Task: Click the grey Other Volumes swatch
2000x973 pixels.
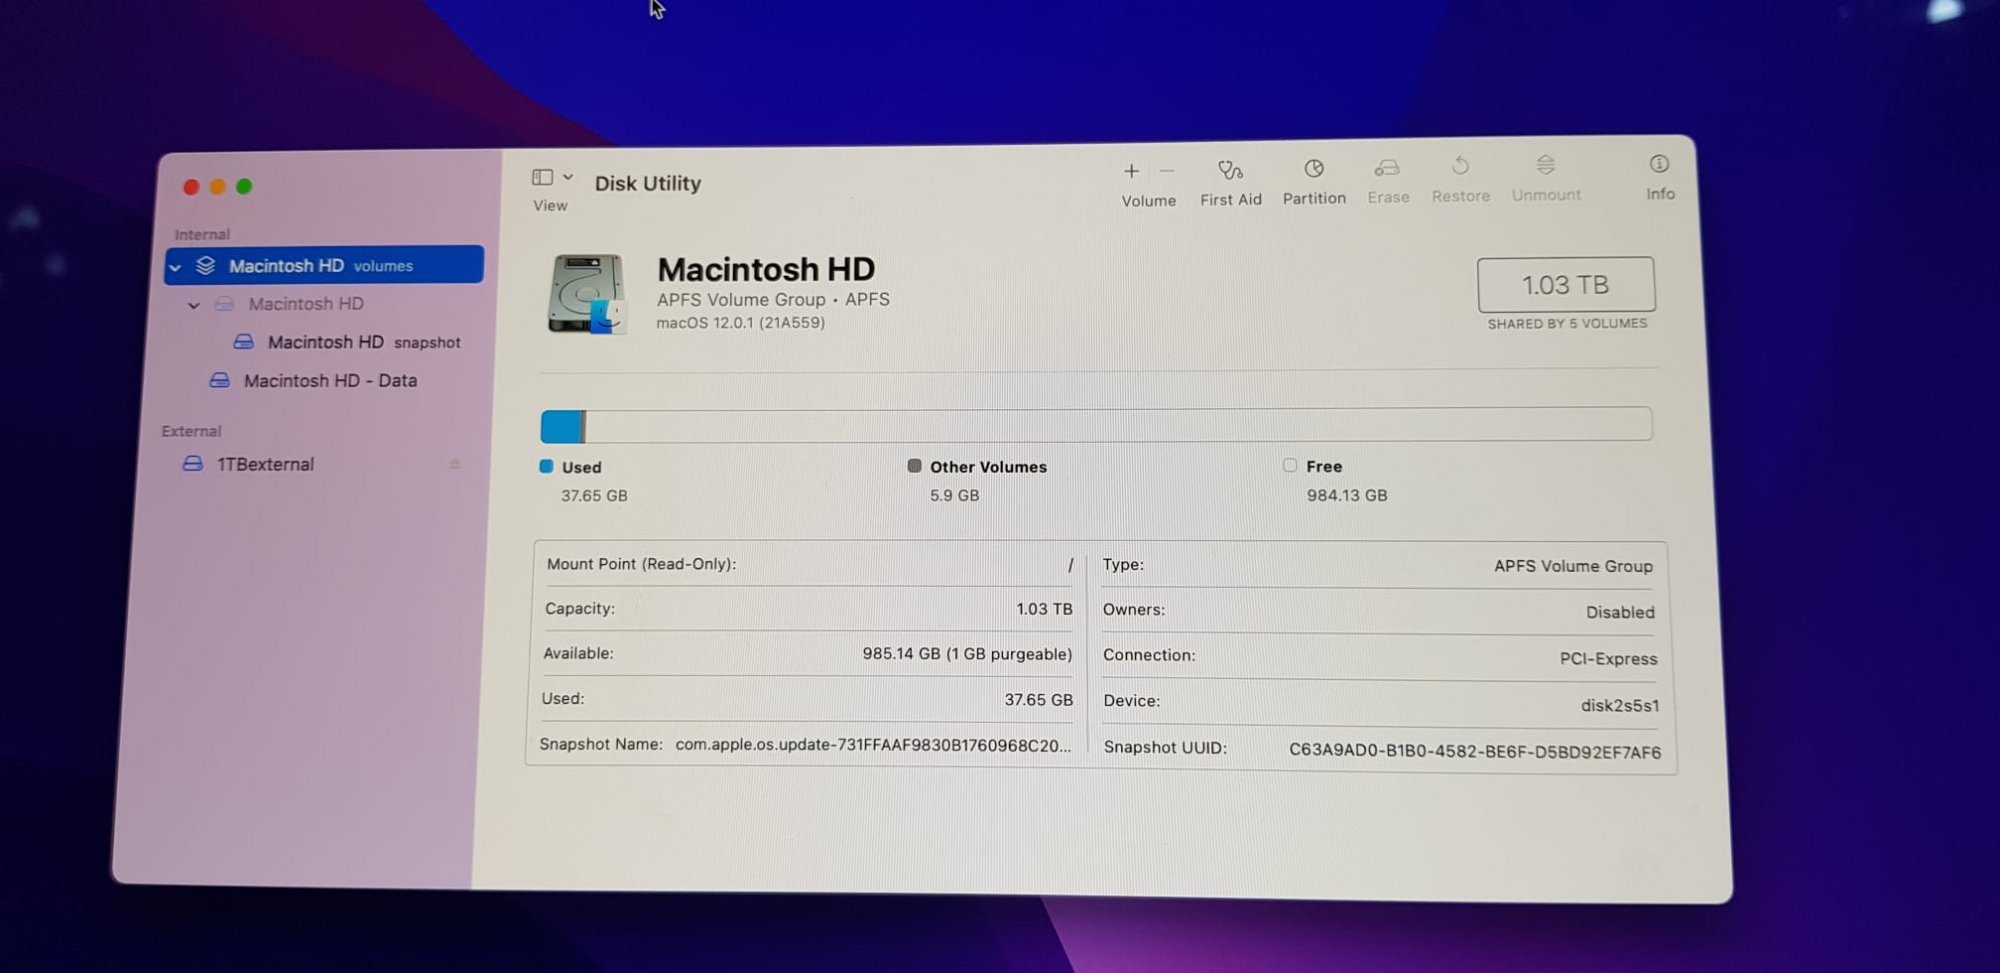Action: [914, 466]
